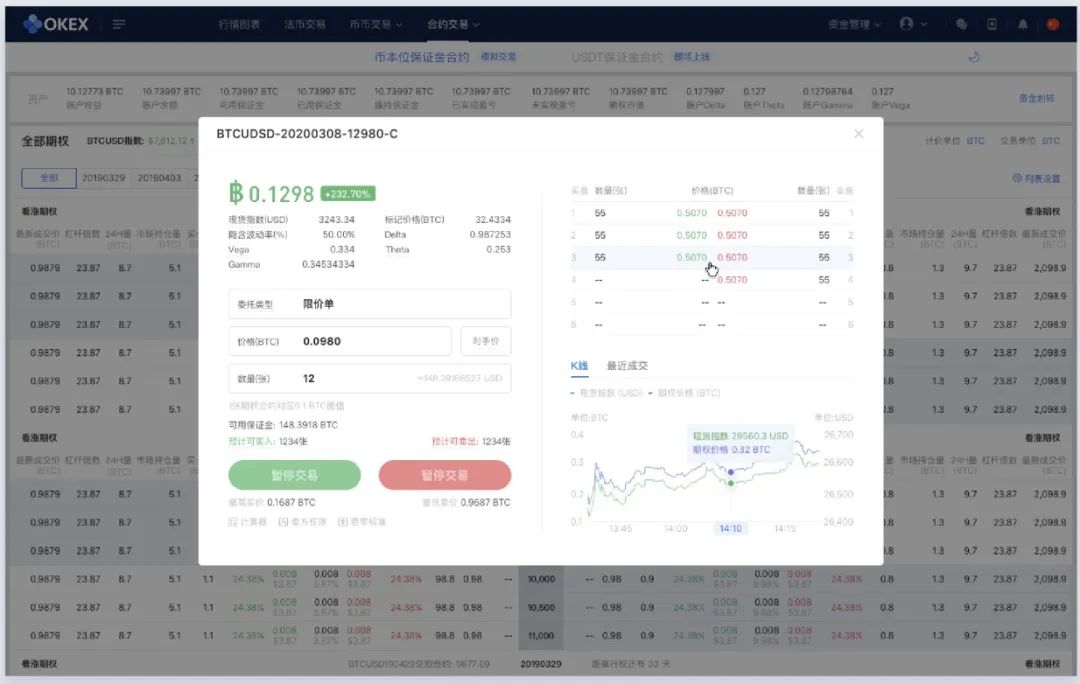Open the hamburger menu beside the OKEX logo
This screenshot has width=1080, height=684.
(119, 24)
